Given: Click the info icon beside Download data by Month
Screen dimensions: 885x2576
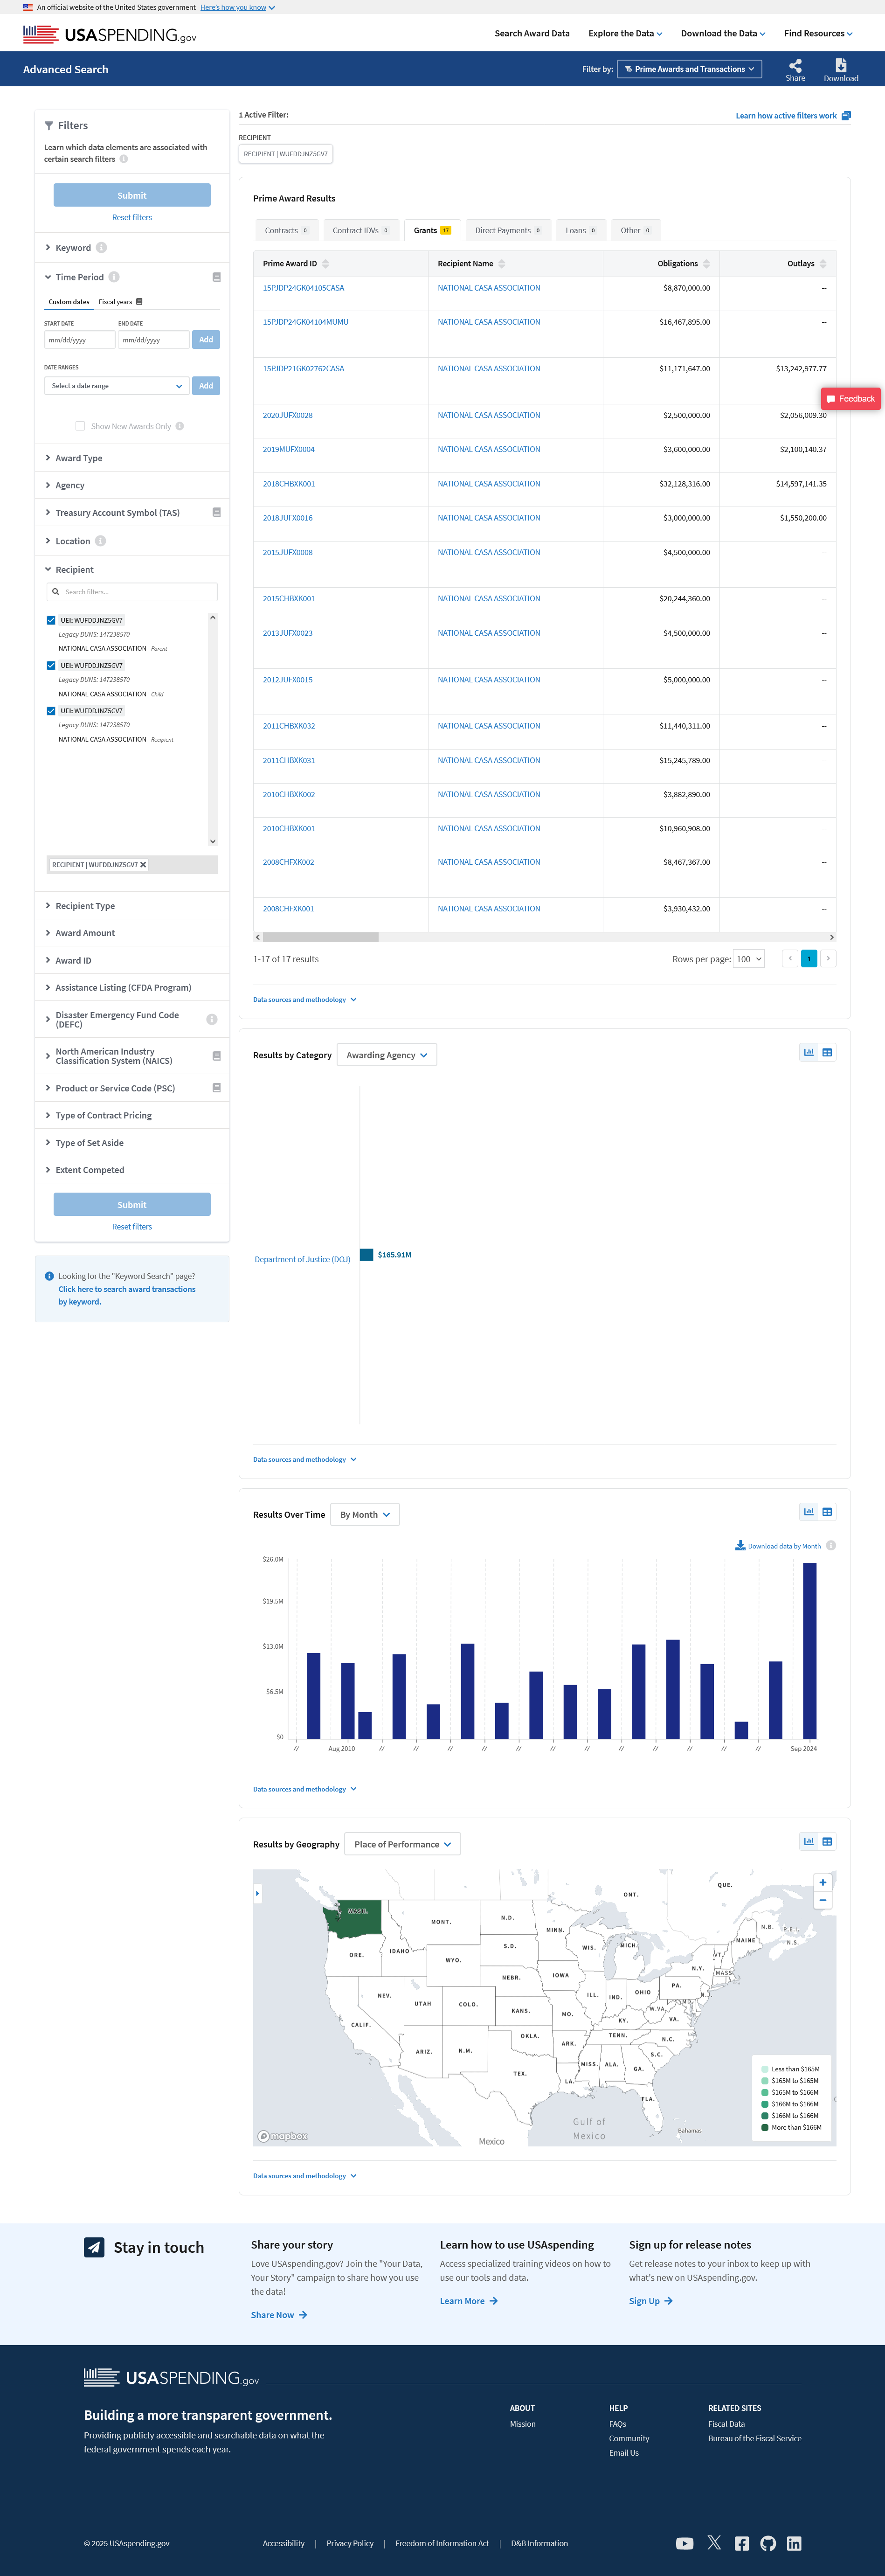Looking at the screenshot, I should pyautogui.click(x=831, y=1546).
